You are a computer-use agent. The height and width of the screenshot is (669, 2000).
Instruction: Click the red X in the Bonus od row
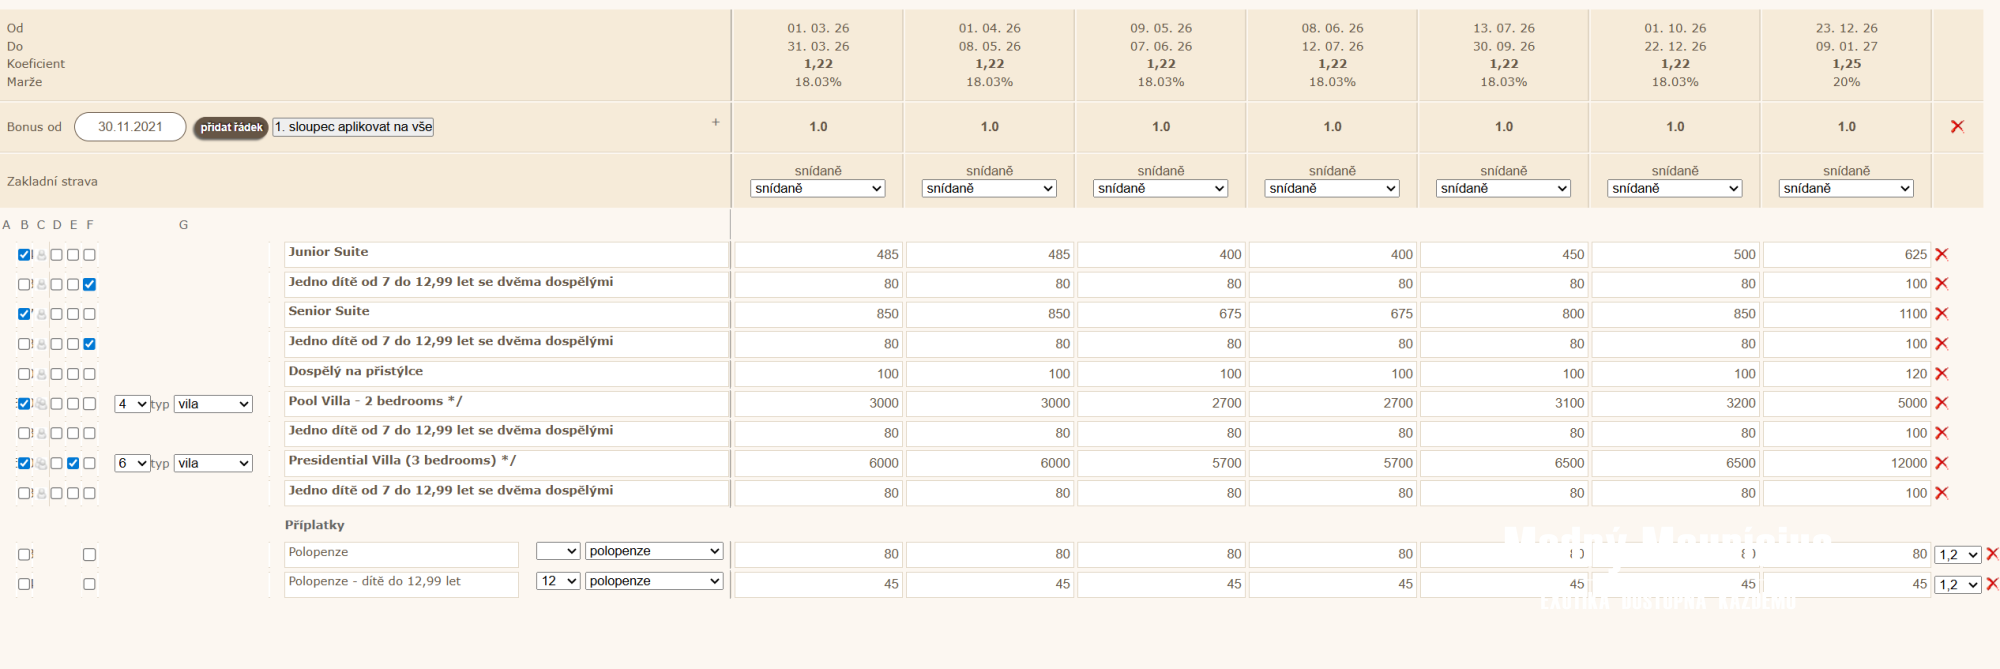pos(1957,127)
